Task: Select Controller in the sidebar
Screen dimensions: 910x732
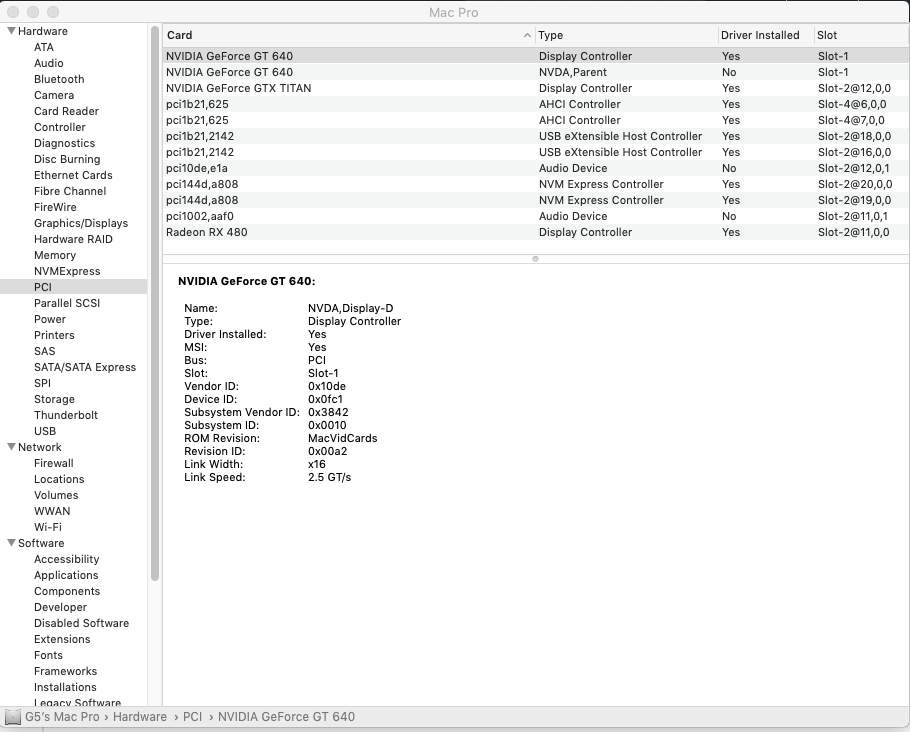Action: (x=60, y=127)
